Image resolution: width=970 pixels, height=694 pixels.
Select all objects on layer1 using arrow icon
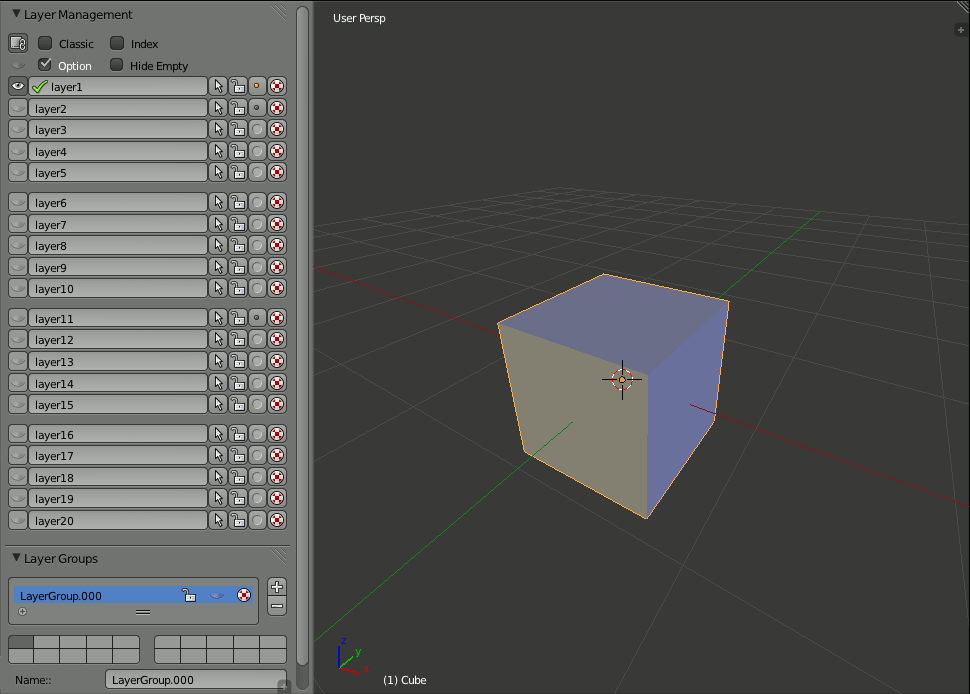point(217,86)
